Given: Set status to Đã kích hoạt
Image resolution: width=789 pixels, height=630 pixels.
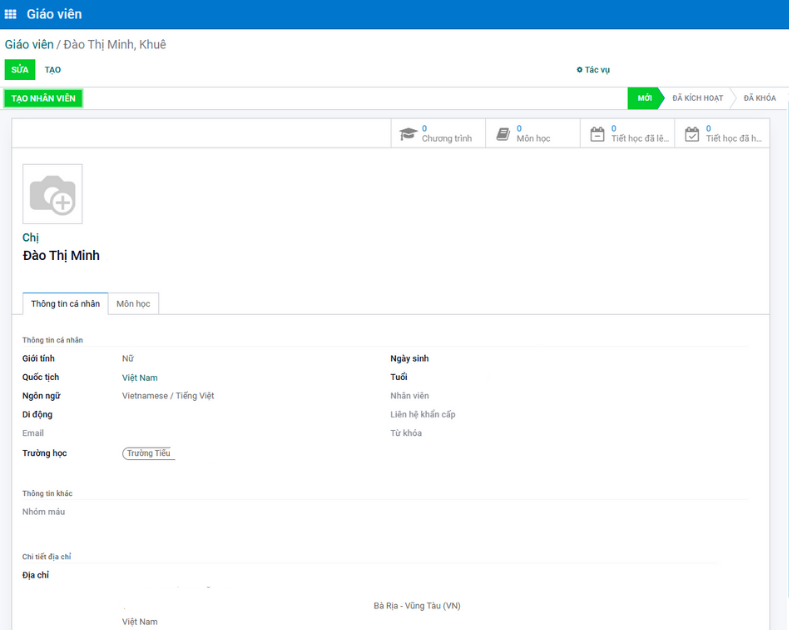Looking at the screenshot, I should click(x=697, y=98).
